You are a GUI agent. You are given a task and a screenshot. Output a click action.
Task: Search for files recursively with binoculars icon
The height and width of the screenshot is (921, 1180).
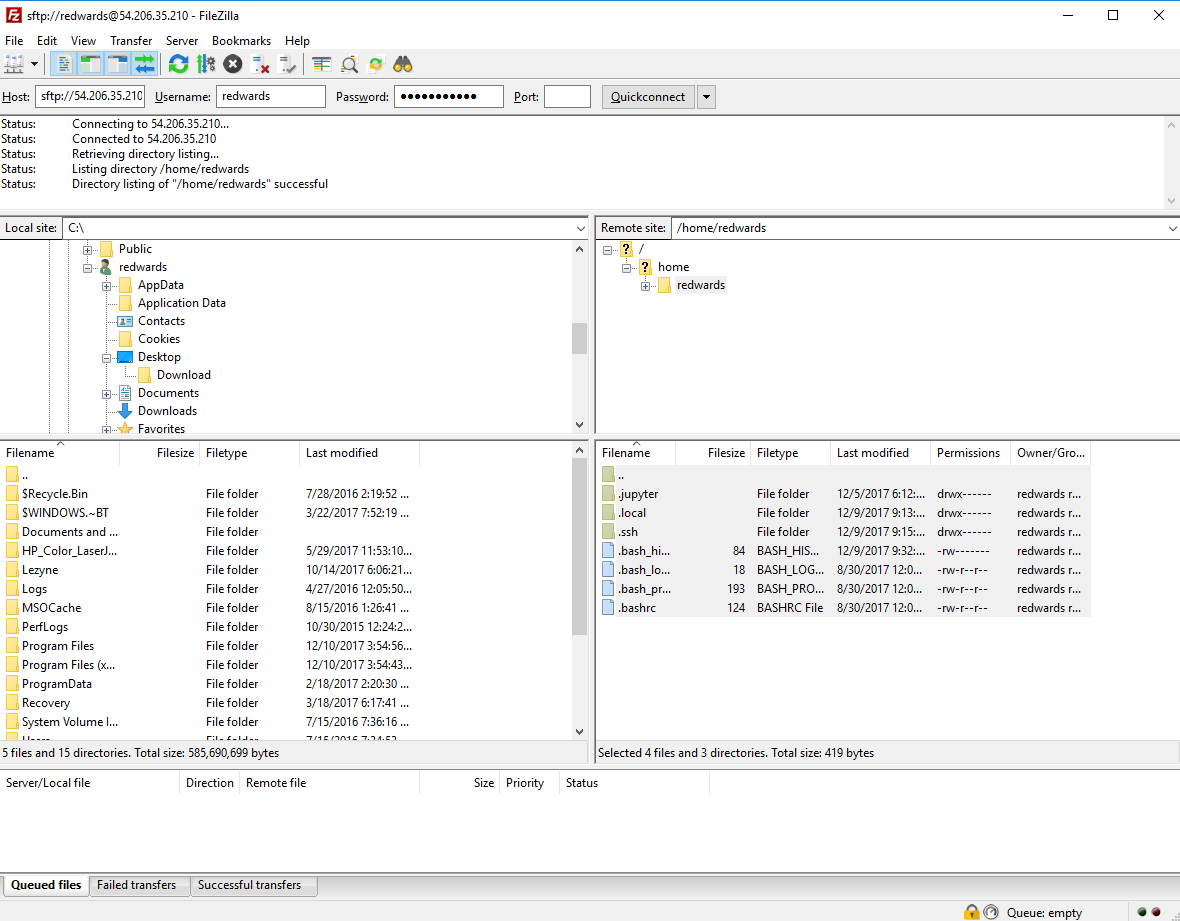pyautogui.click(x=403, y=65)
